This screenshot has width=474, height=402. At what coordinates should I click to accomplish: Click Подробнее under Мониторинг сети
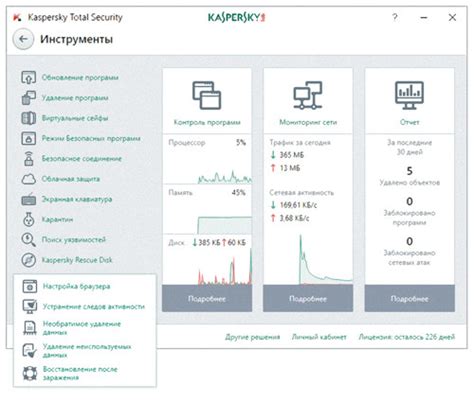pos(308,299)
